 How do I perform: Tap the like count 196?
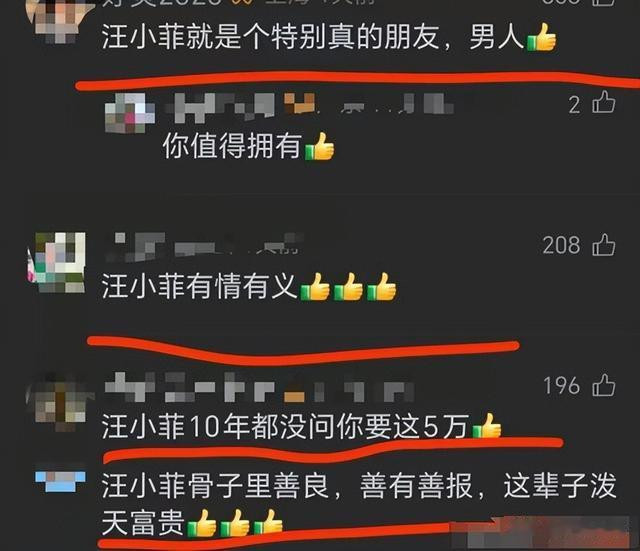pos(561,386)
